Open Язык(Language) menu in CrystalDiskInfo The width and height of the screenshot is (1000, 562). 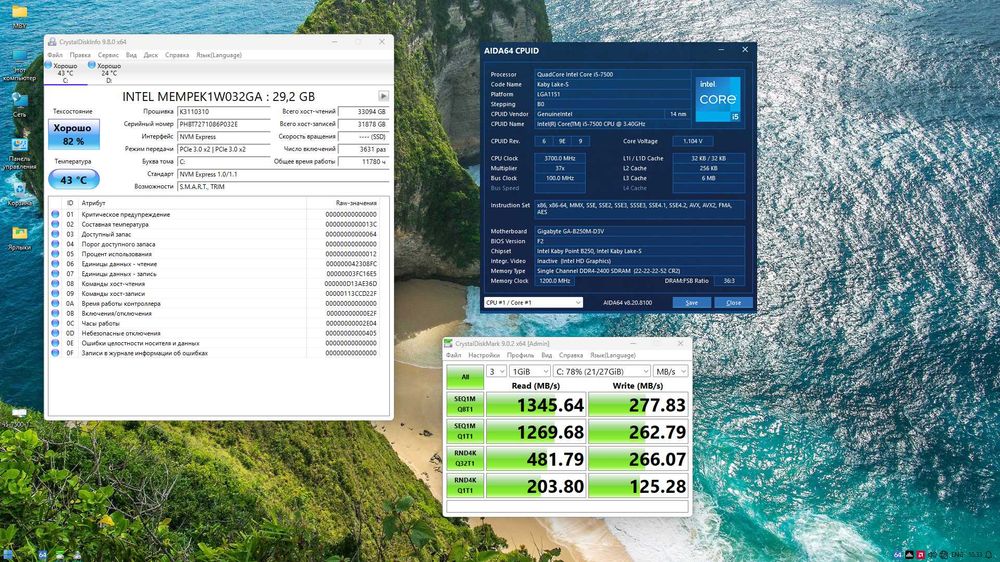pos(219,55)
